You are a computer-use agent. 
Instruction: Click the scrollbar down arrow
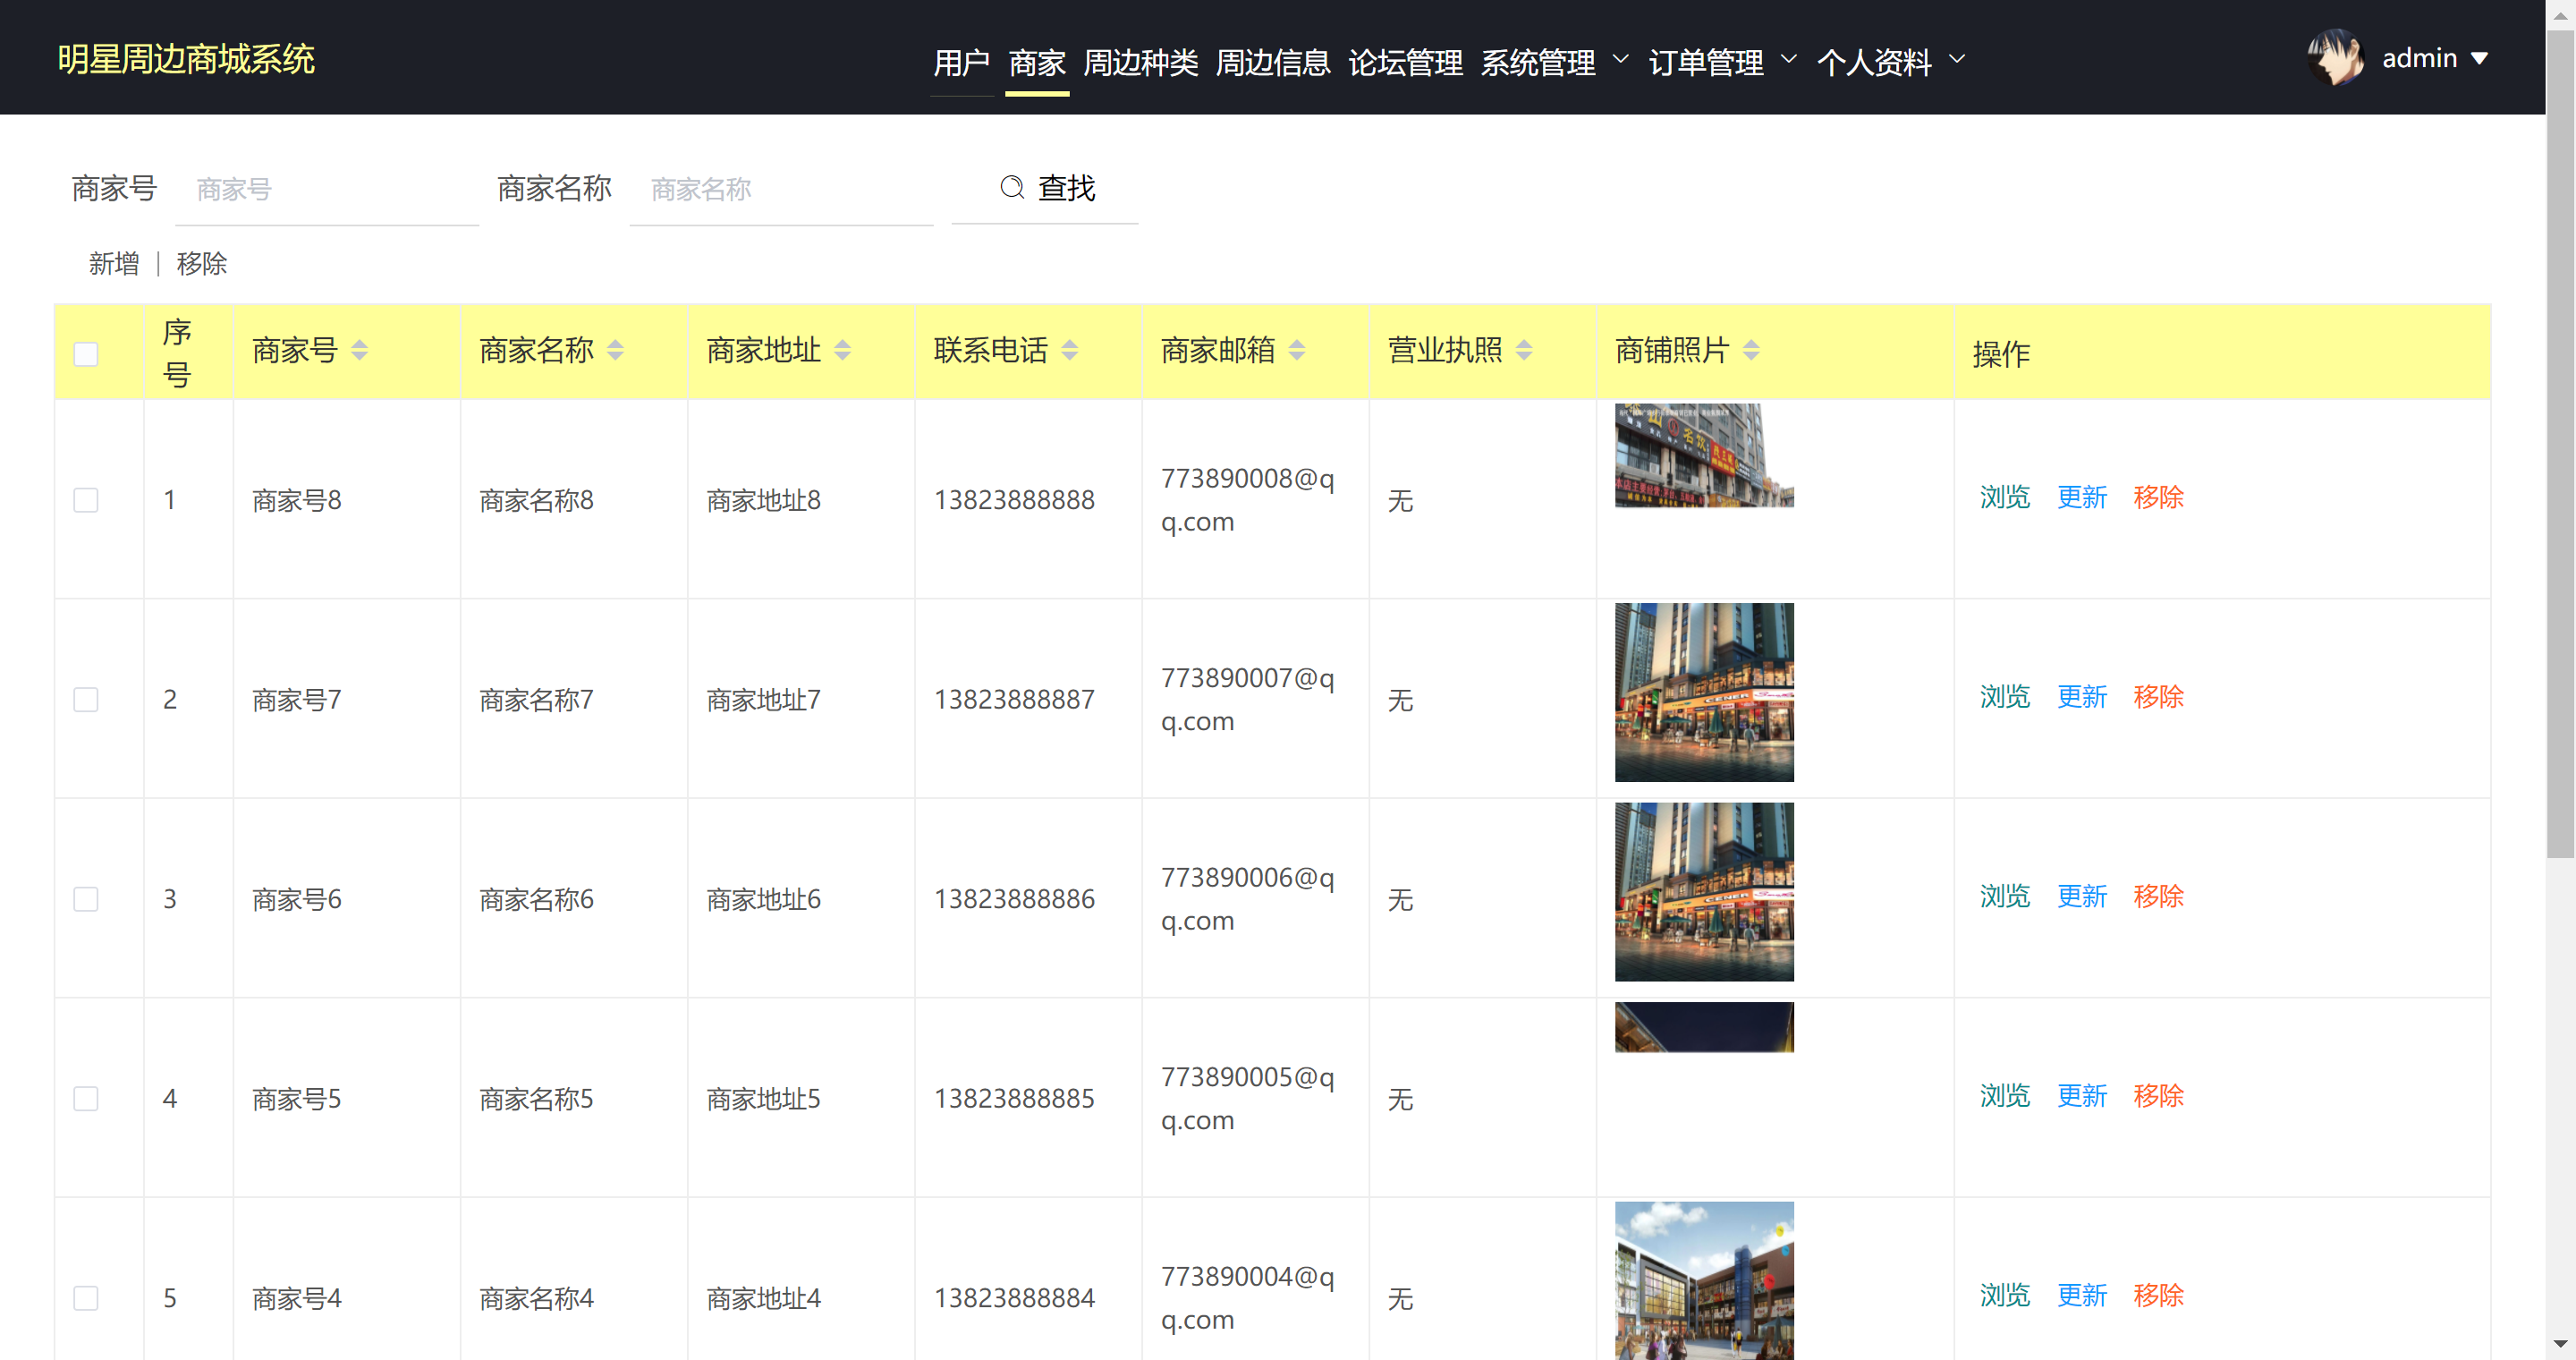(x=2560, y=1345)
